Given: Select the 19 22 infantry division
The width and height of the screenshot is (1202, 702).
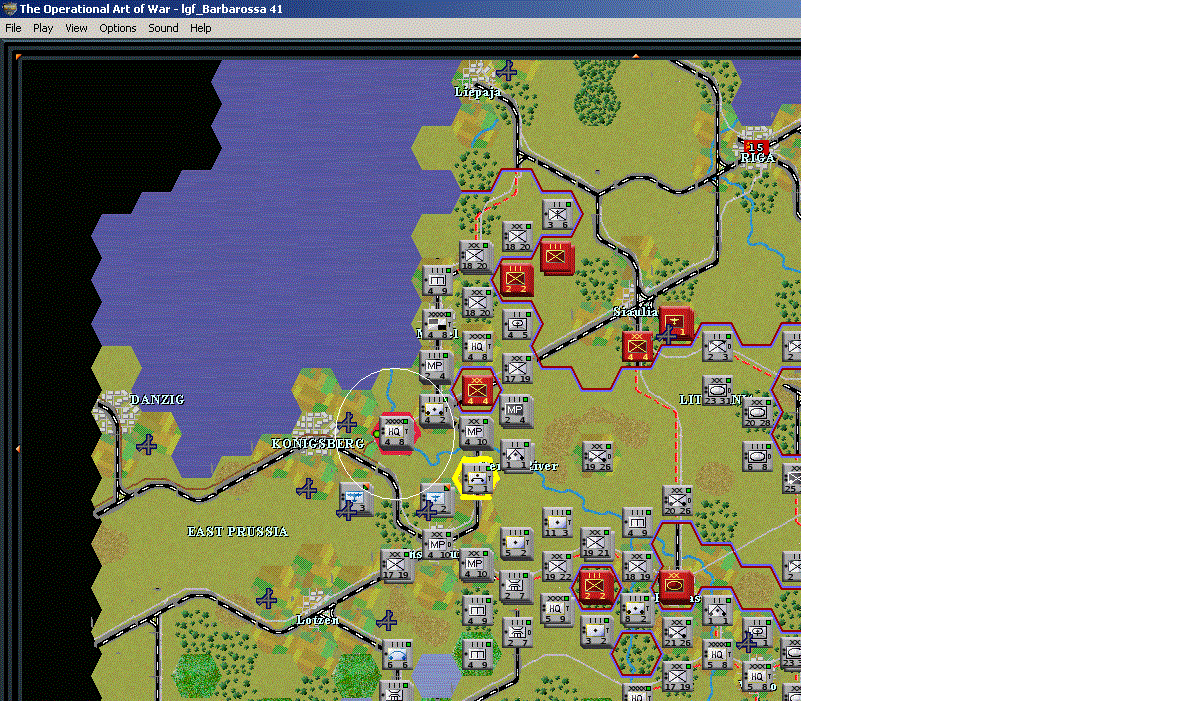Looking at the screenshot, I should (x=557, y=566).
